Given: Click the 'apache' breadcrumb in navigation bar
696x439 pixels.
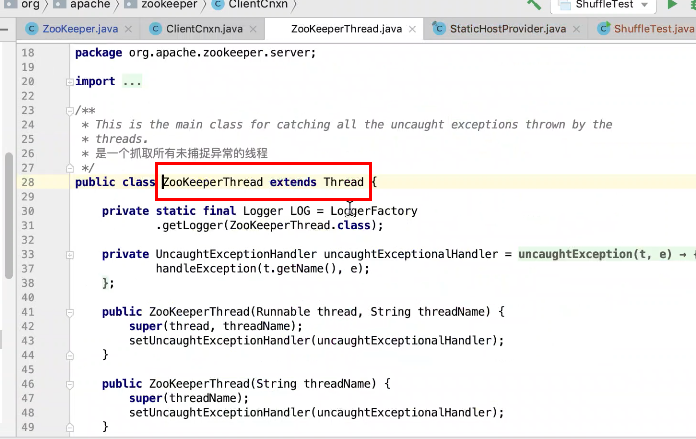Looking at the screenshot, I should [90, 4].
